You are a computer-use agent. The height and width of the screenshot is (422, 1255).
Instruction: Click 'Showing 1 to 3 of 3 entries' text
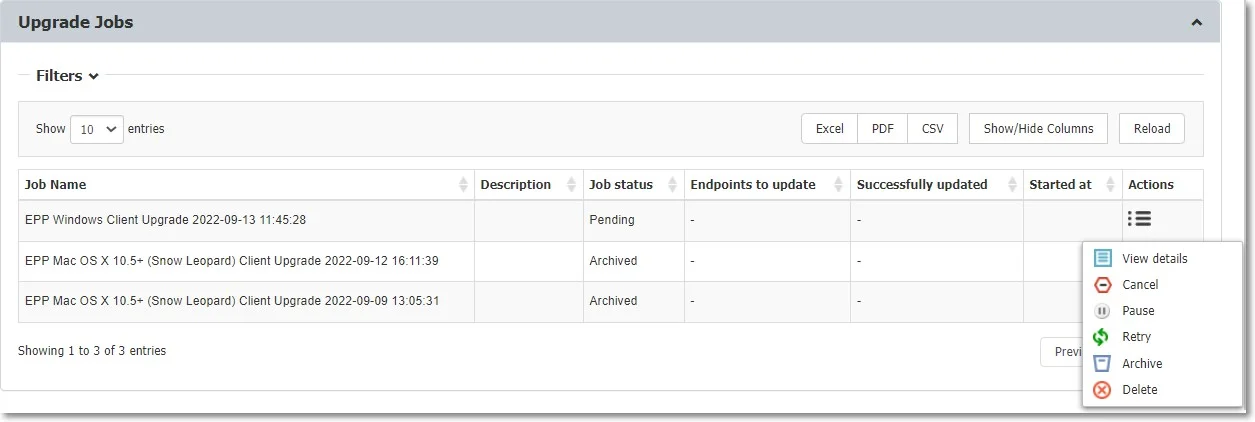pos(92,351)
